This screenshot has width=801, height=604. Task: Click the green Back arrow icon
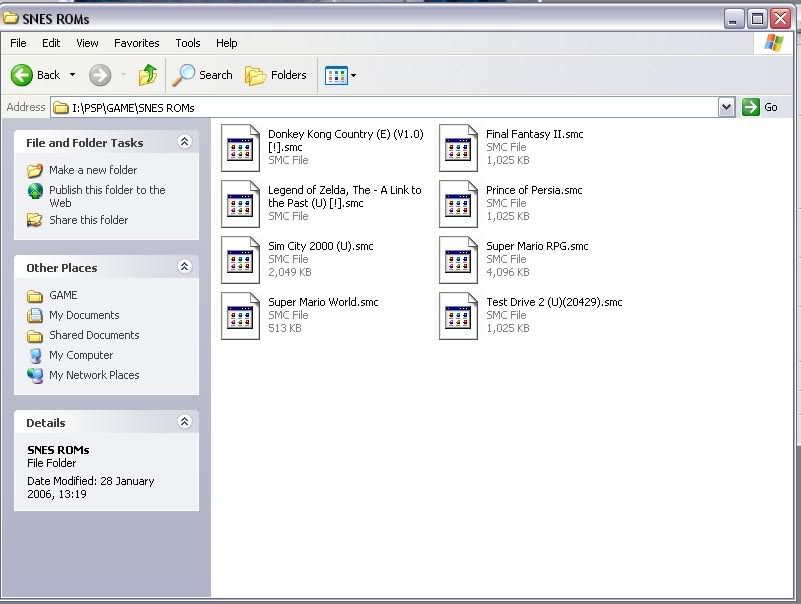[21, 75]
